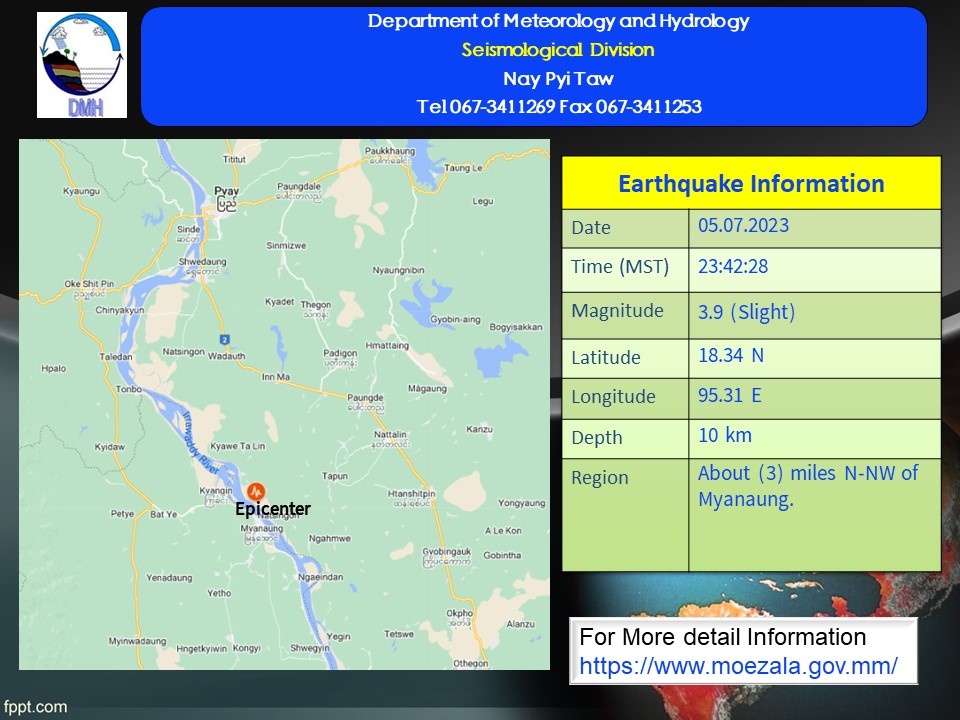Click the Gyobin-aing label on the map
The image size is (960, 720).
[455, 319]
